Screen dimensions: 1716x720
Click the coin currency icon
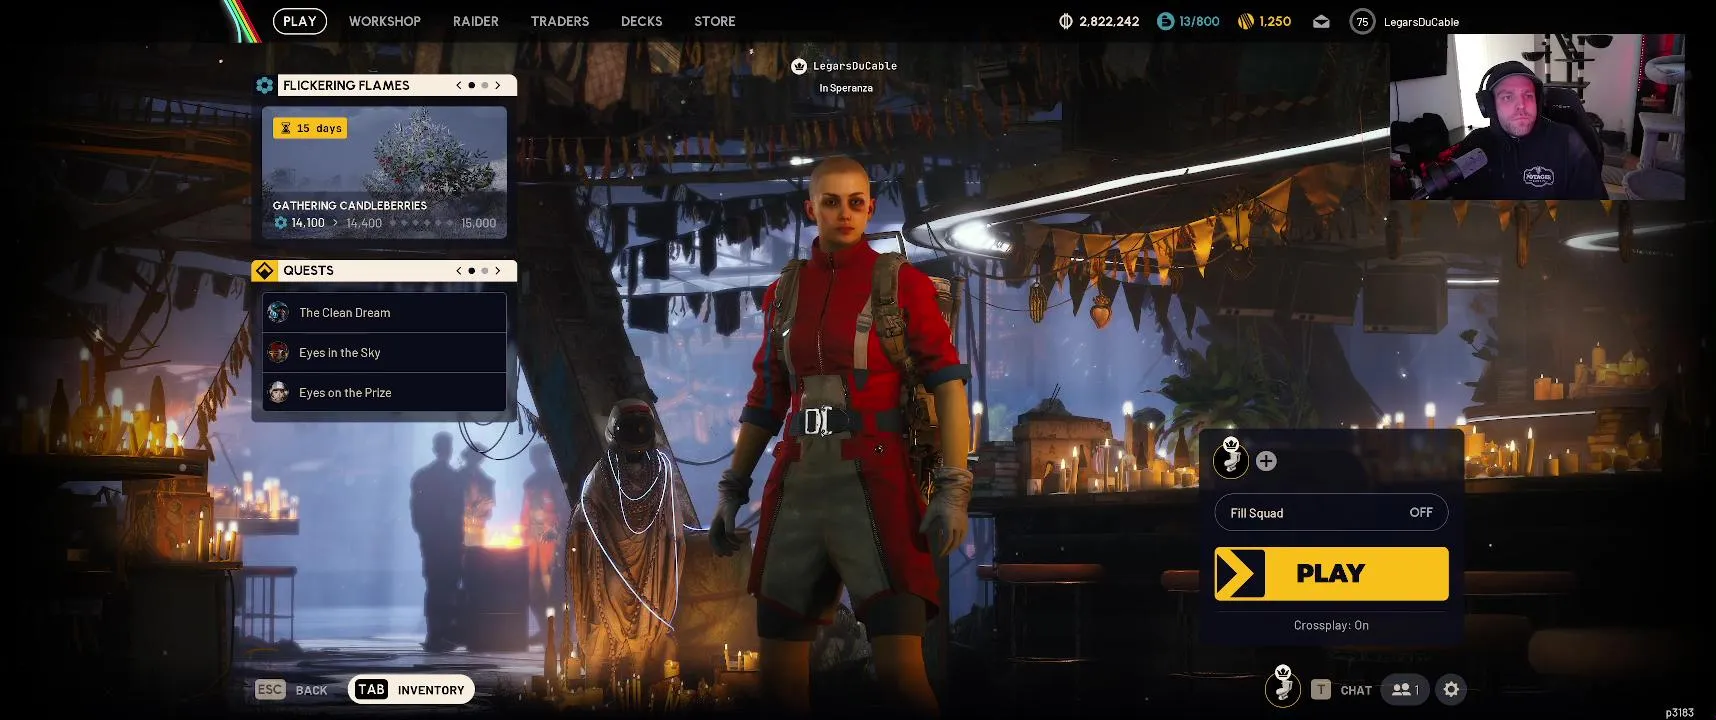[x=1066, y=21]
